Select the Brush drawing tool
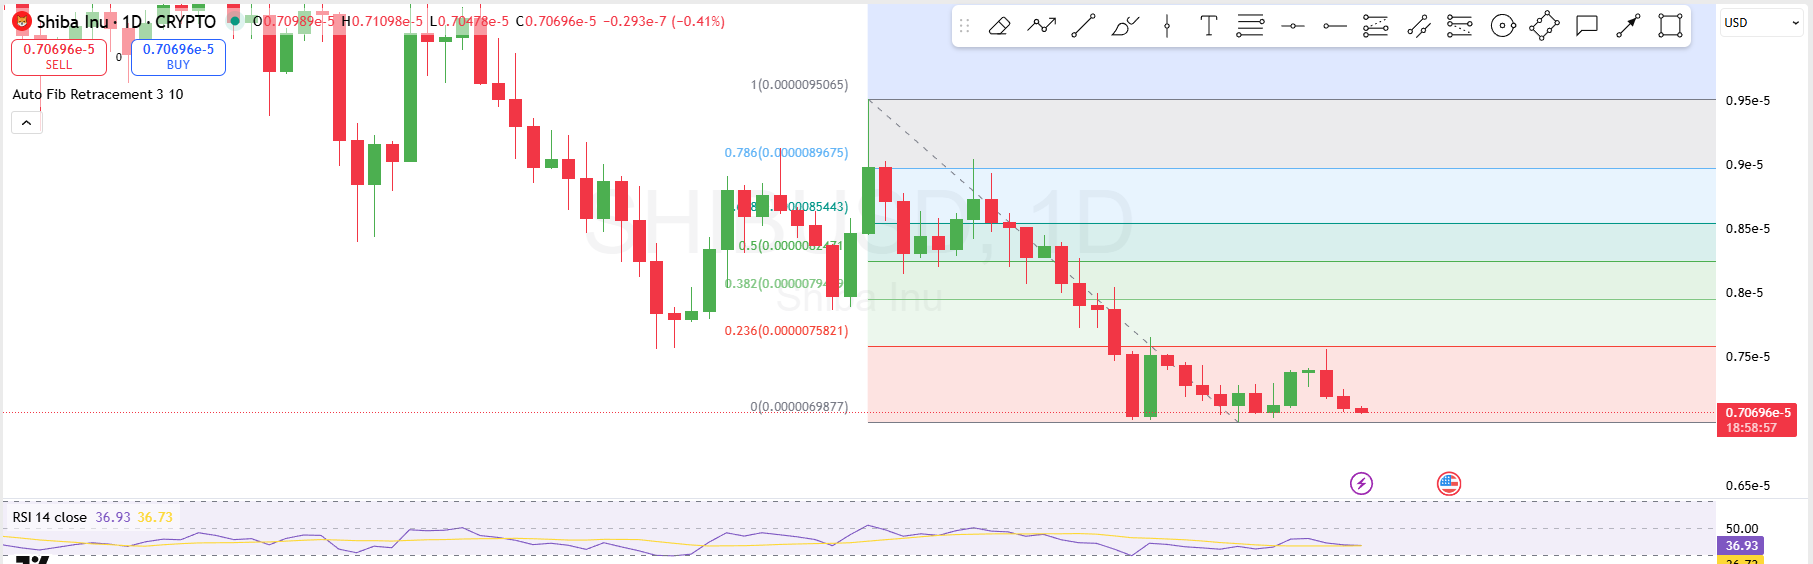 [x=1125, y=26]
